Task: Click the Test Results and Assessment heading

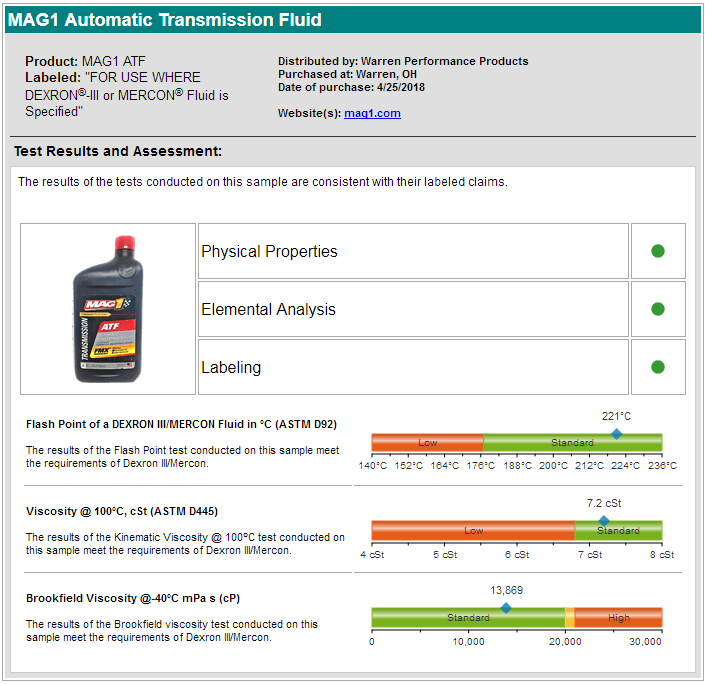Action: [118, 151]
